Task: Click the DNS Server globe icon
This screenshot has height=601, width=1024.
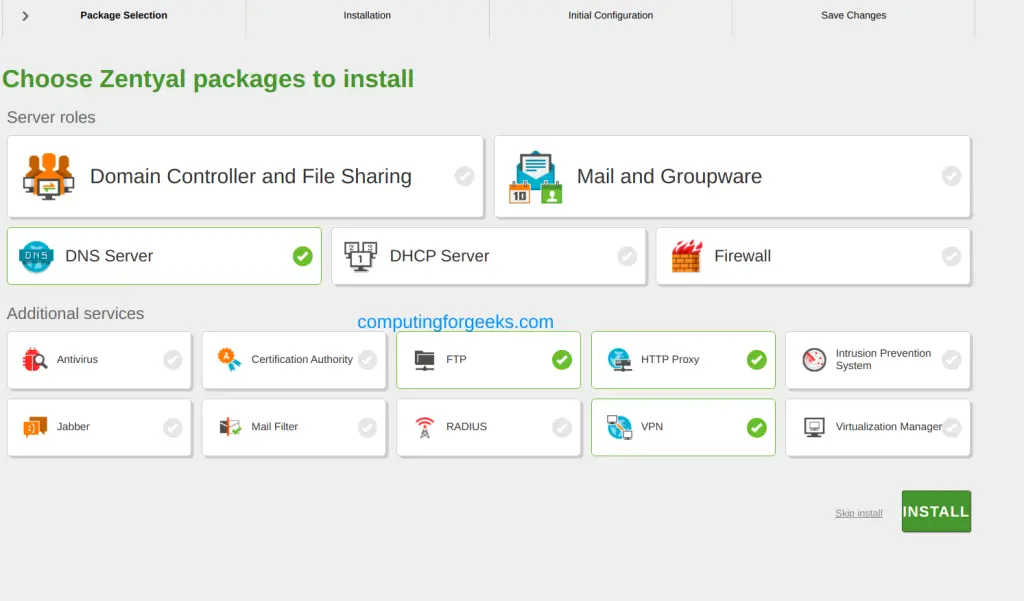Action: 36,256
